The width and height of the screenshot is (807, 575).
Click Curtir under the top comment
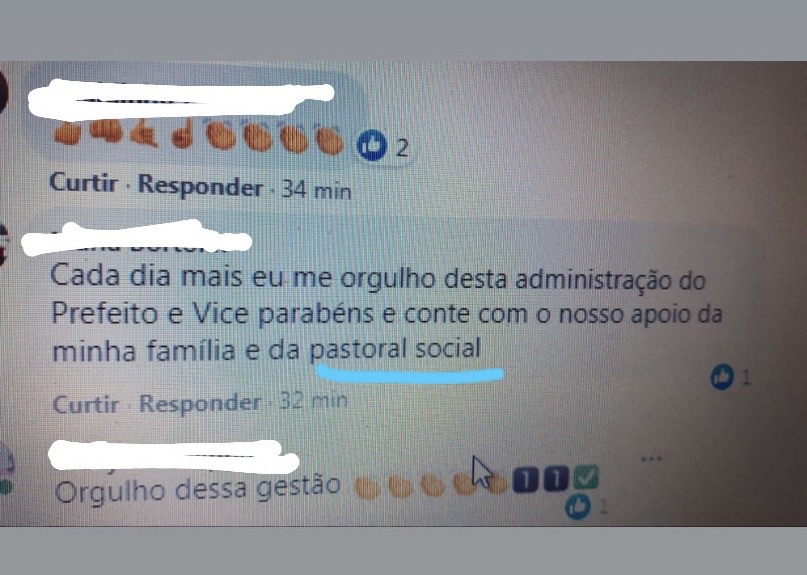coord(83,182)
